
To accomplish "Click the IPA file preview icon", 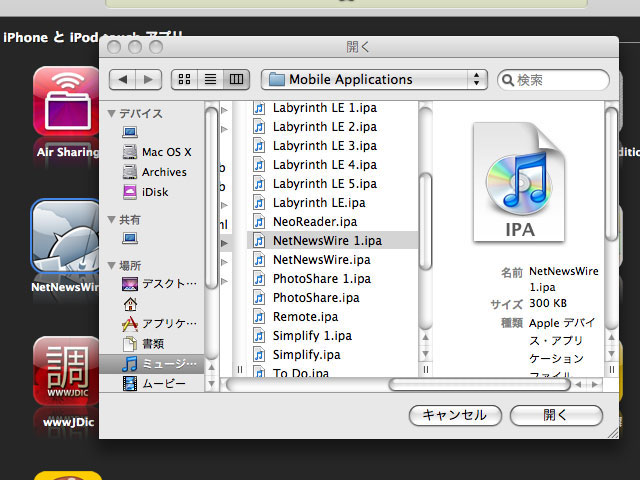I will [x=519, y=182].
